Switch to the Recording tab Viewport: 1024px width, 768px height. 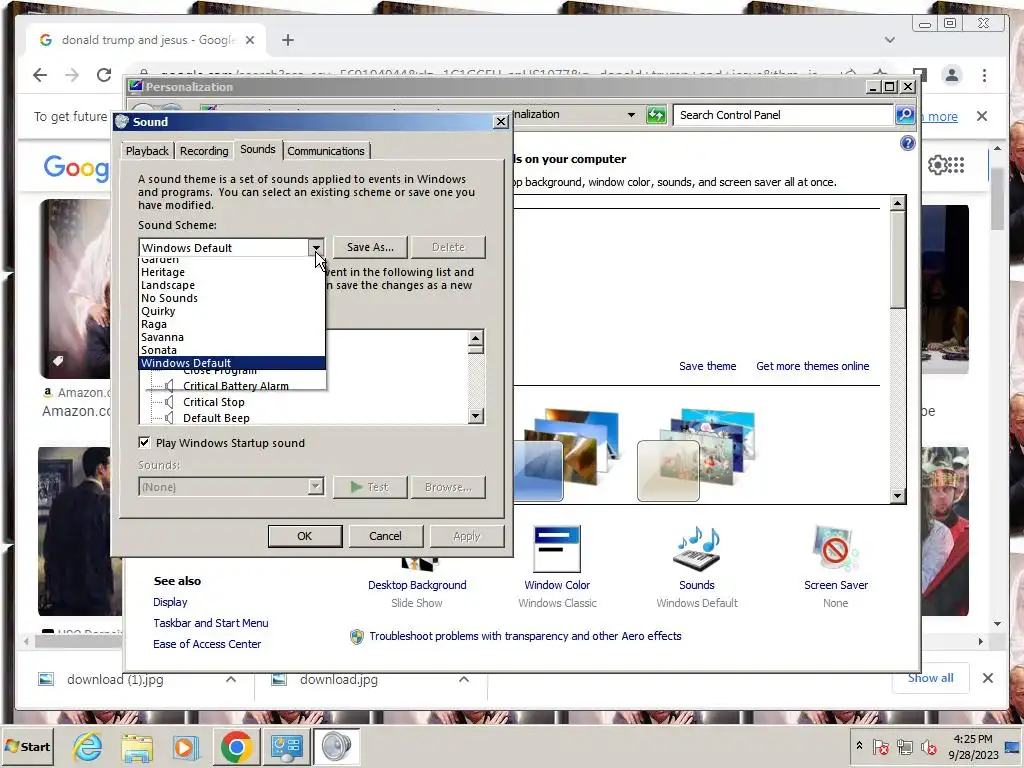point(204,151)
